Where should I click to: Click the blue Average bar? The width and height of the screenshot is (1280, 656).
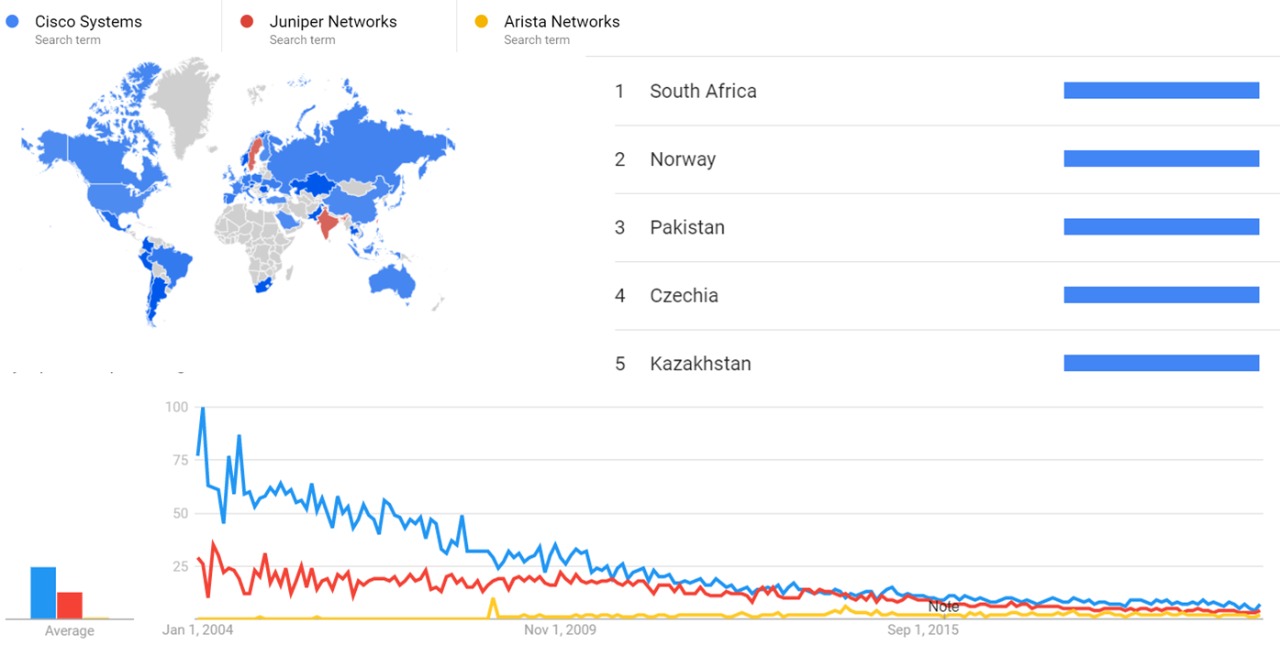click(x=43, y=593)
